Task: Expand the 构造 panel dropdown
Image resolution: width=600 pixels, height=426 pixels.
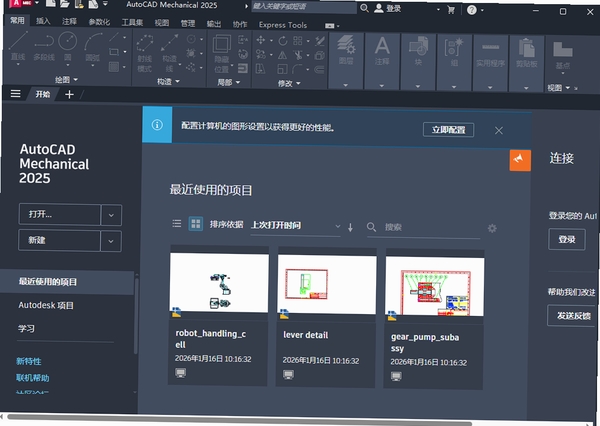Action: 168,81
